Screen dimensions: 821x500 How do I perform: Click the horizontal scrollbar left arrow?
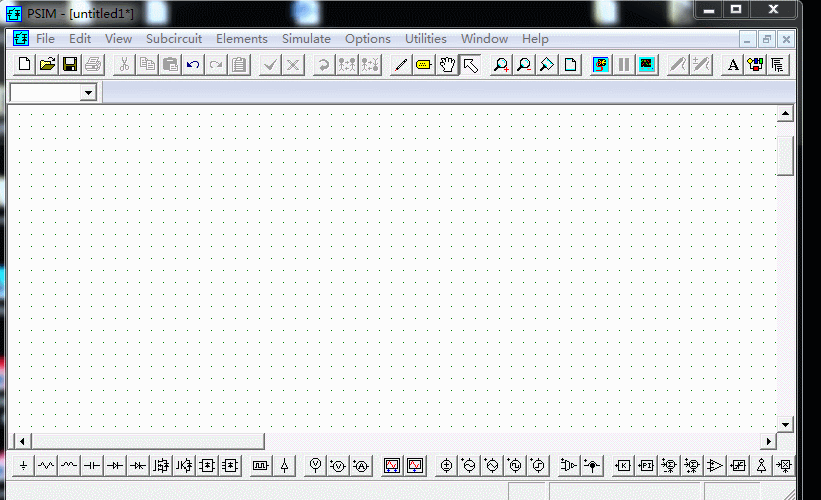pos(22,441)
